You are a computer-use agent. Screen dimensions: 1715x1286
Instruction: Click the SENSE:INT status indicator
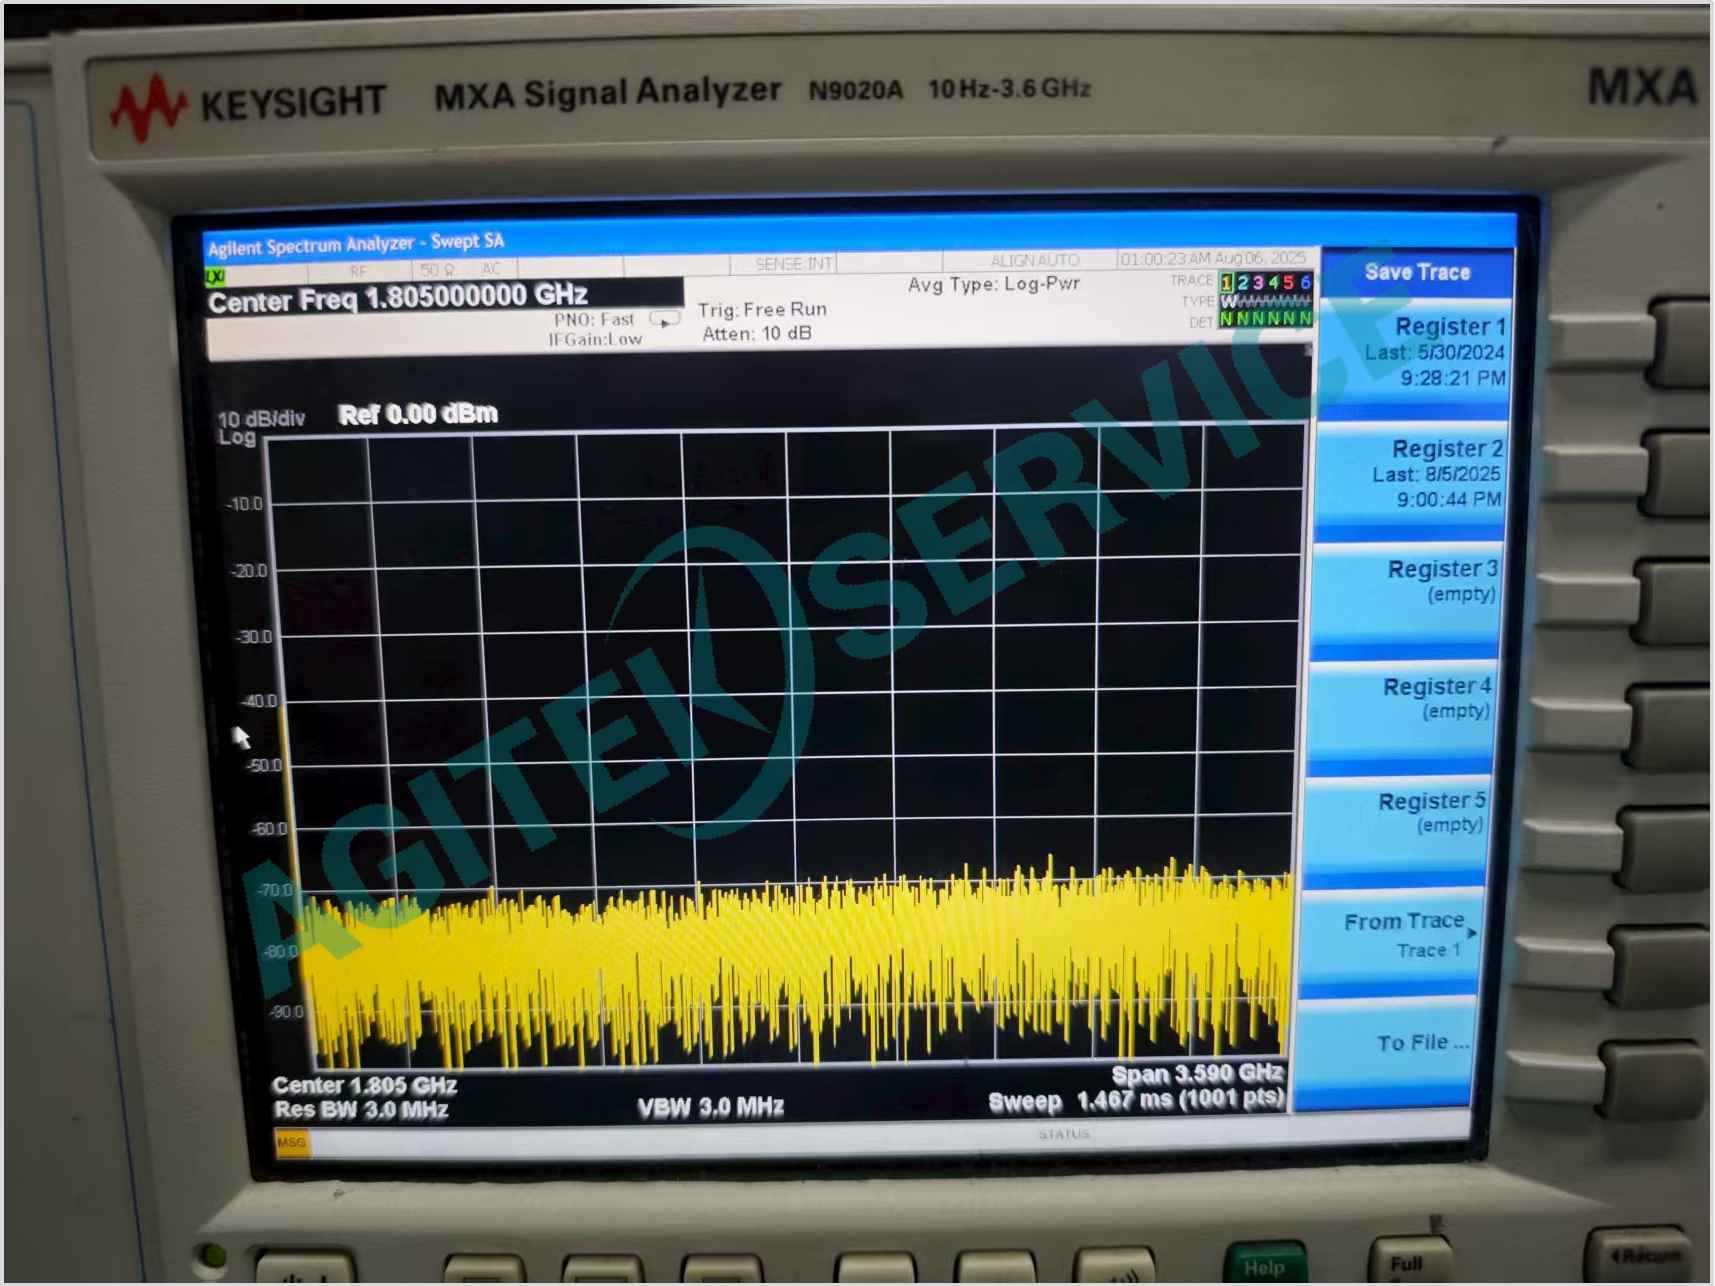tap(794, 264)
